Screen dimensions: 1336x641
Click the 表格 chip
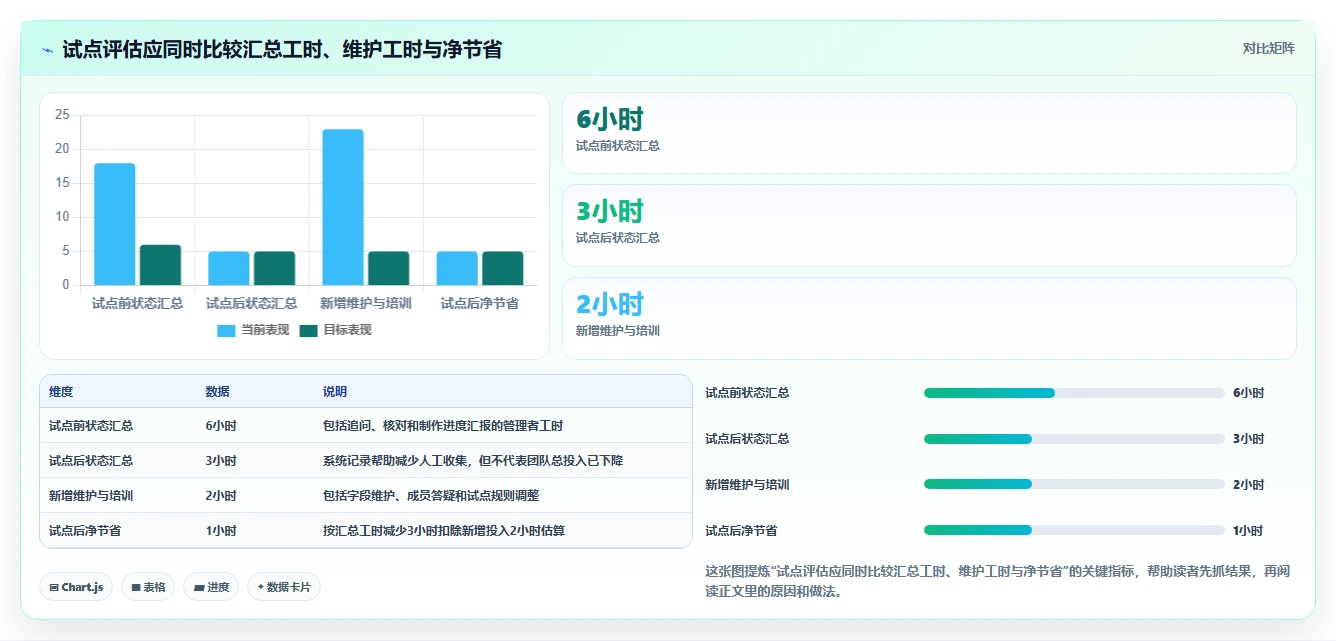click(148, 587)
